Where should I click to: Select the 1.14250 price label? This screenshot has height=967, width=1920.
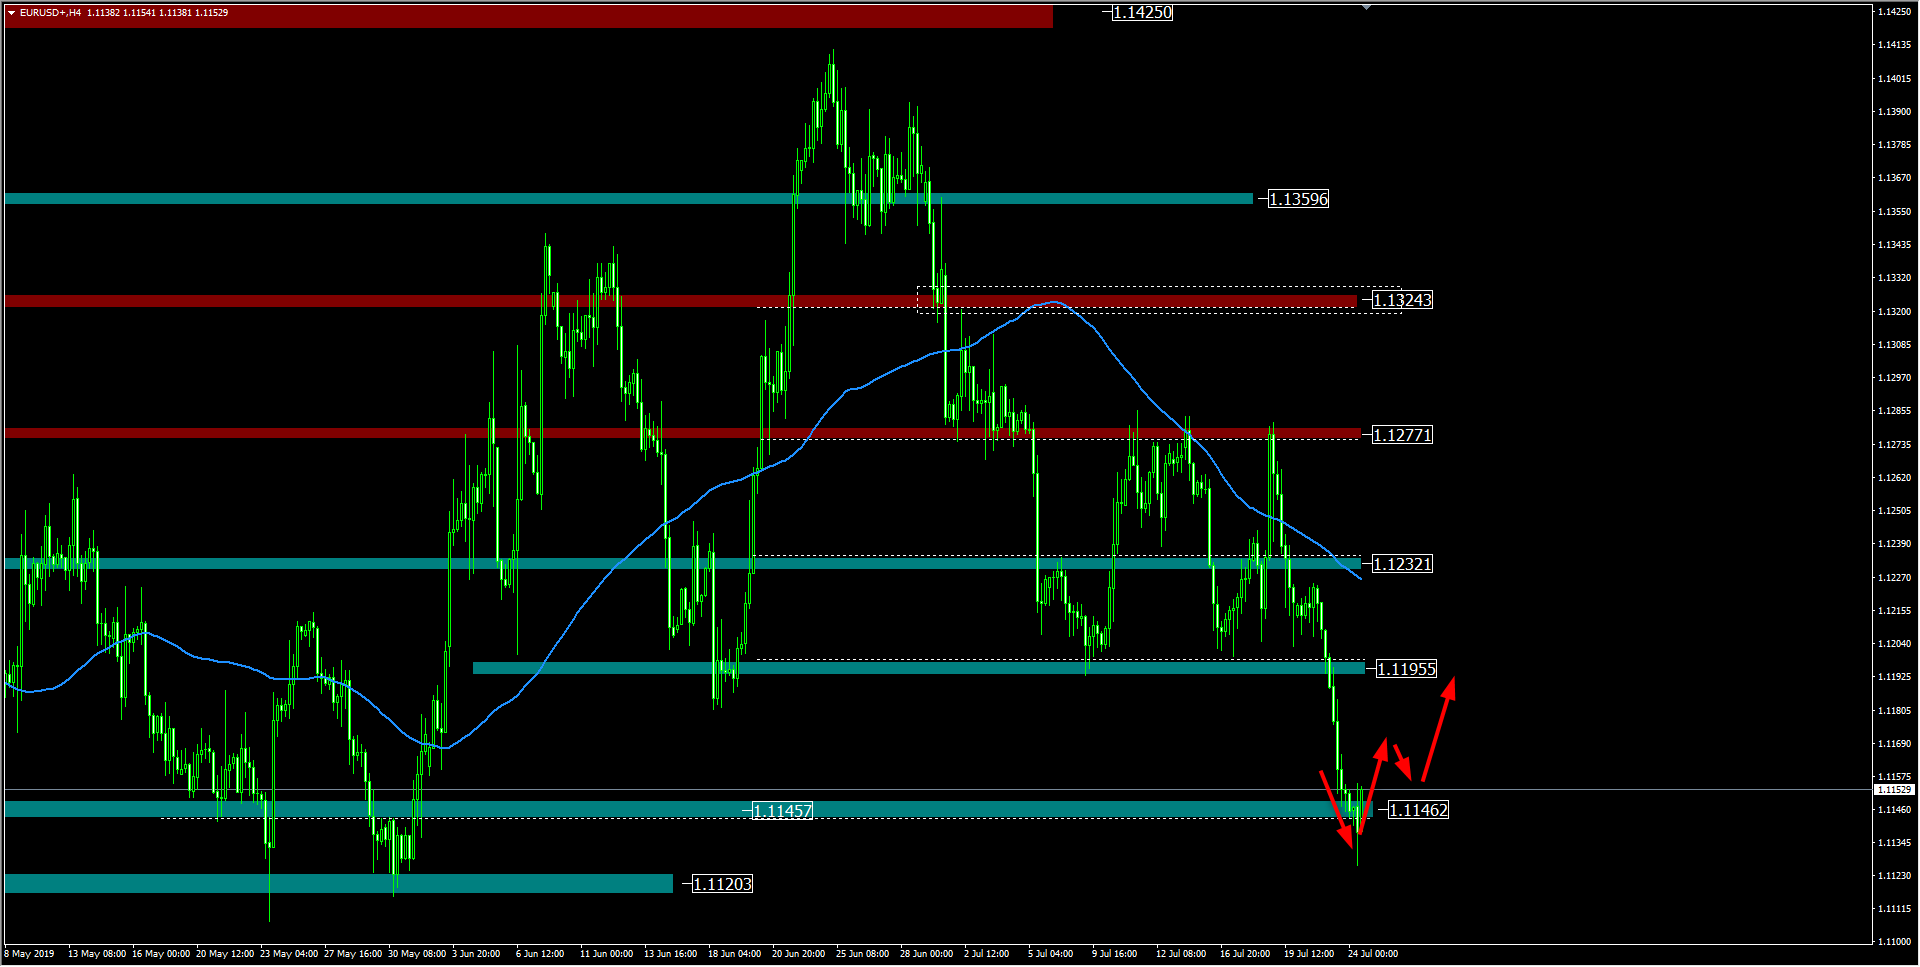(x=1142, y=13)
